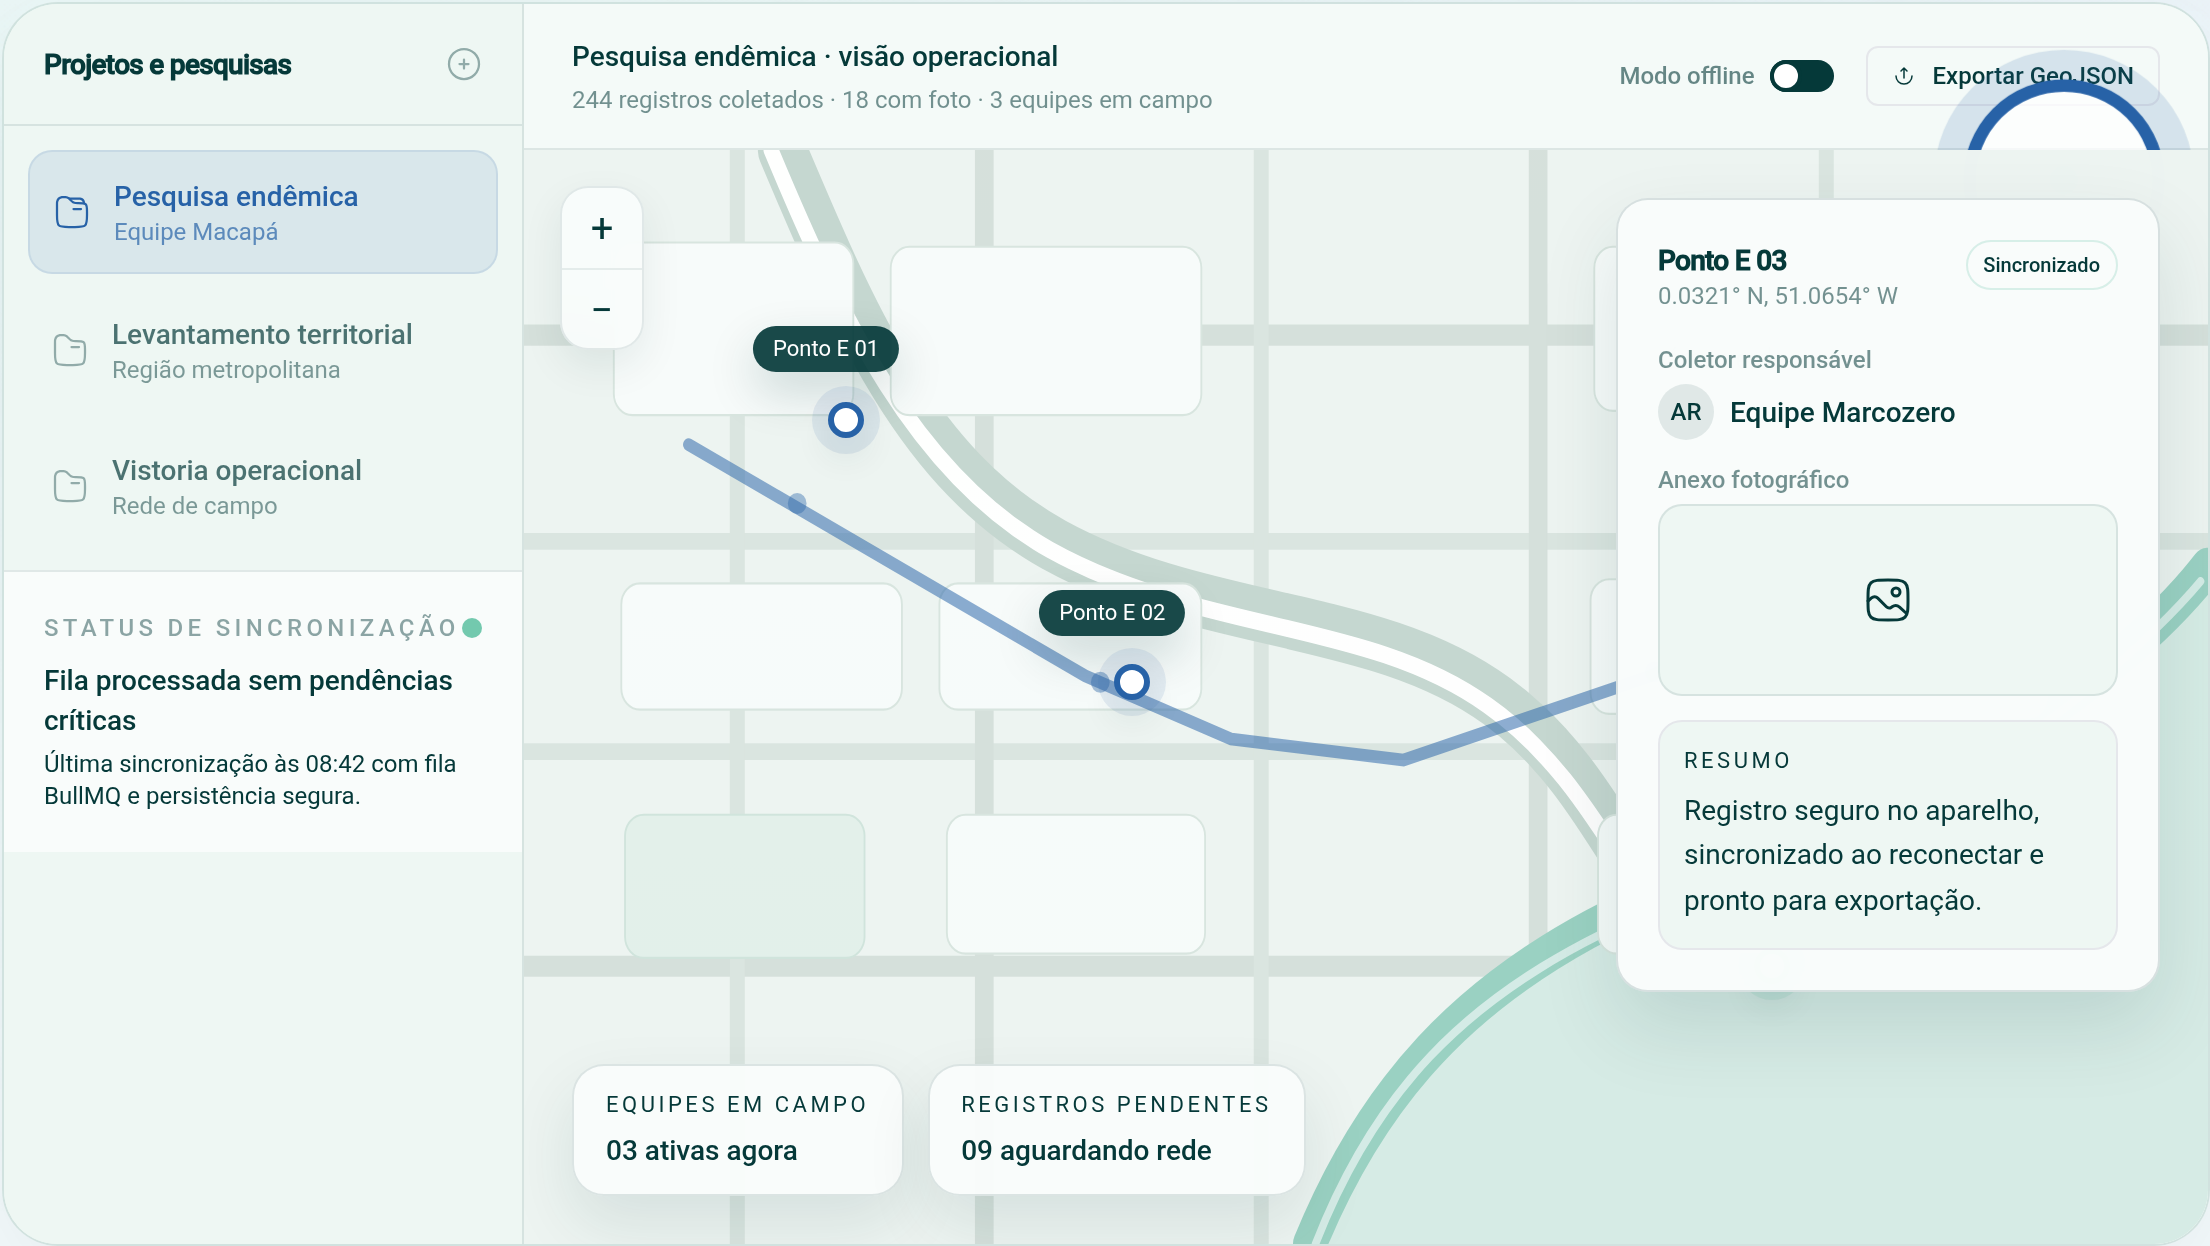
Task: Click the add project plus icon
Action: 463,65
